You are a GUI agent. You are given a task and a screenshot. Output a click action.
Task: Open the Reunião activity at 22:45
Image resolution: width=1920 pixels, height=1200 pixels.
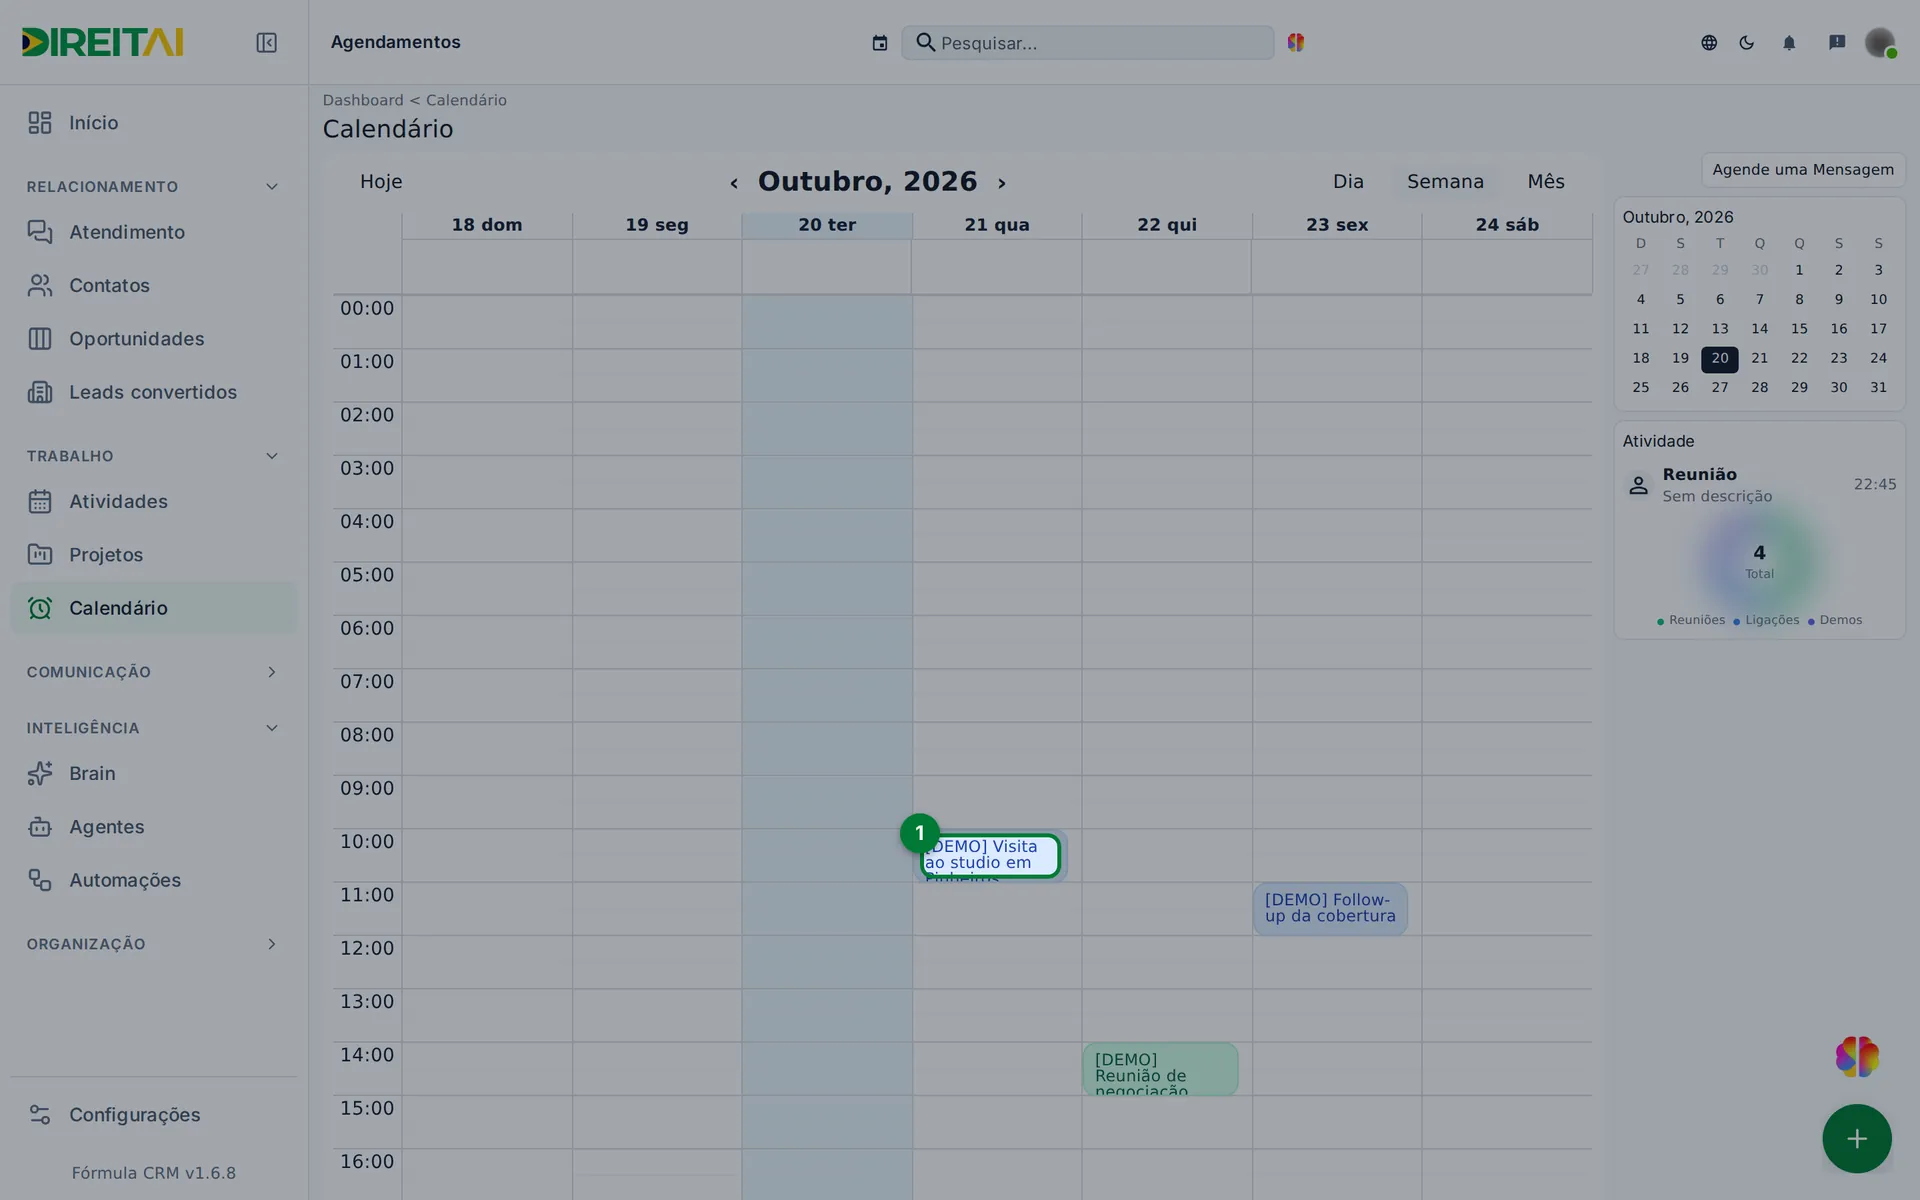pos(1760,485)
